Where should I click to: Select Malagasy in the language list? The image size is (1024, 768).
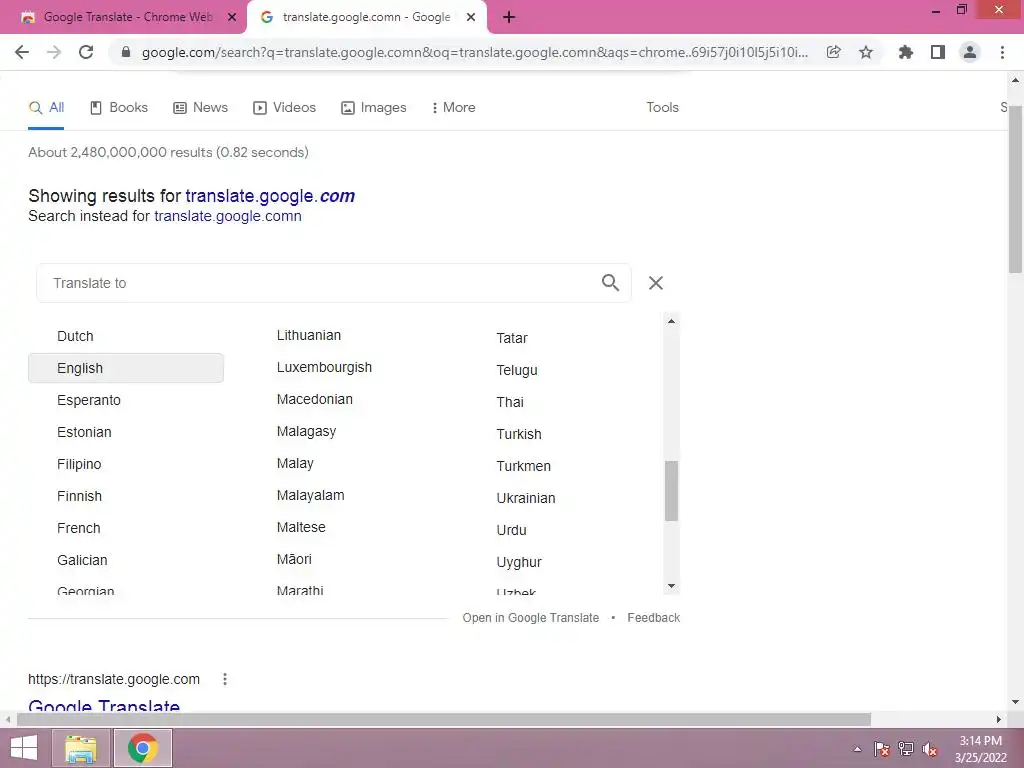coord(306,432)
